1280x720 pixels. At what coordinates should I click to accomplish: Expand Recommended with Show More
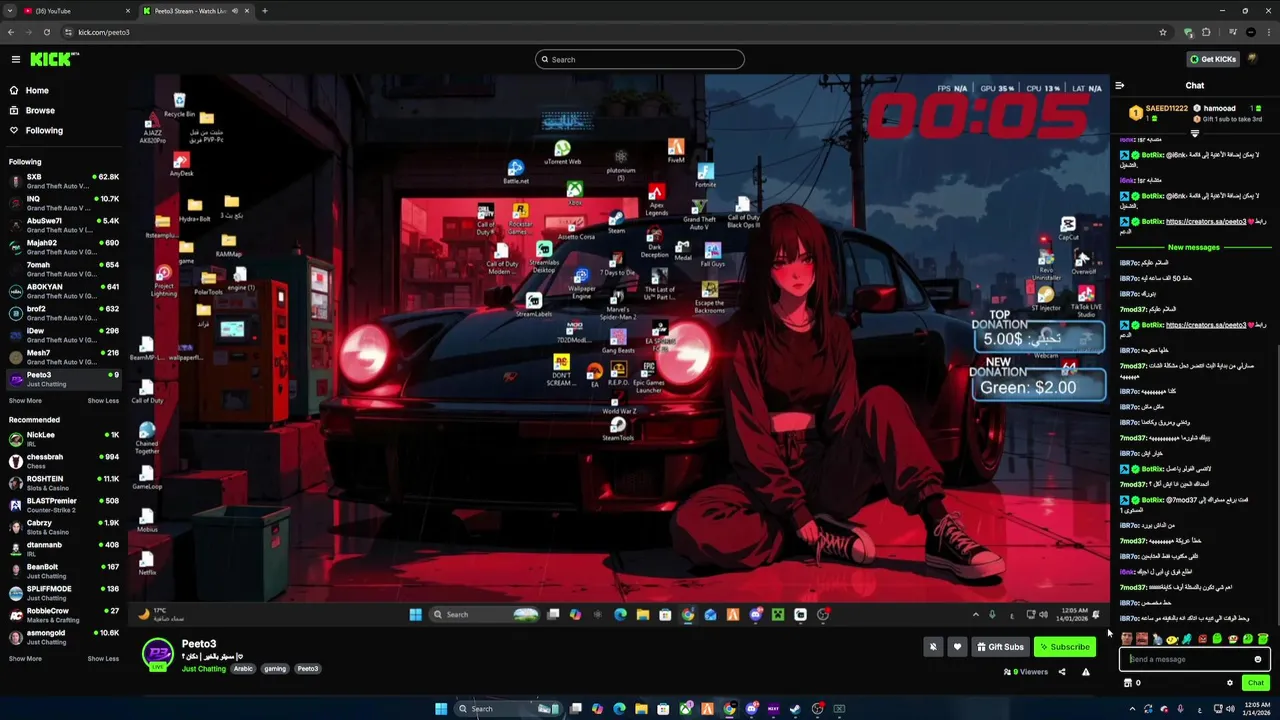25,659
